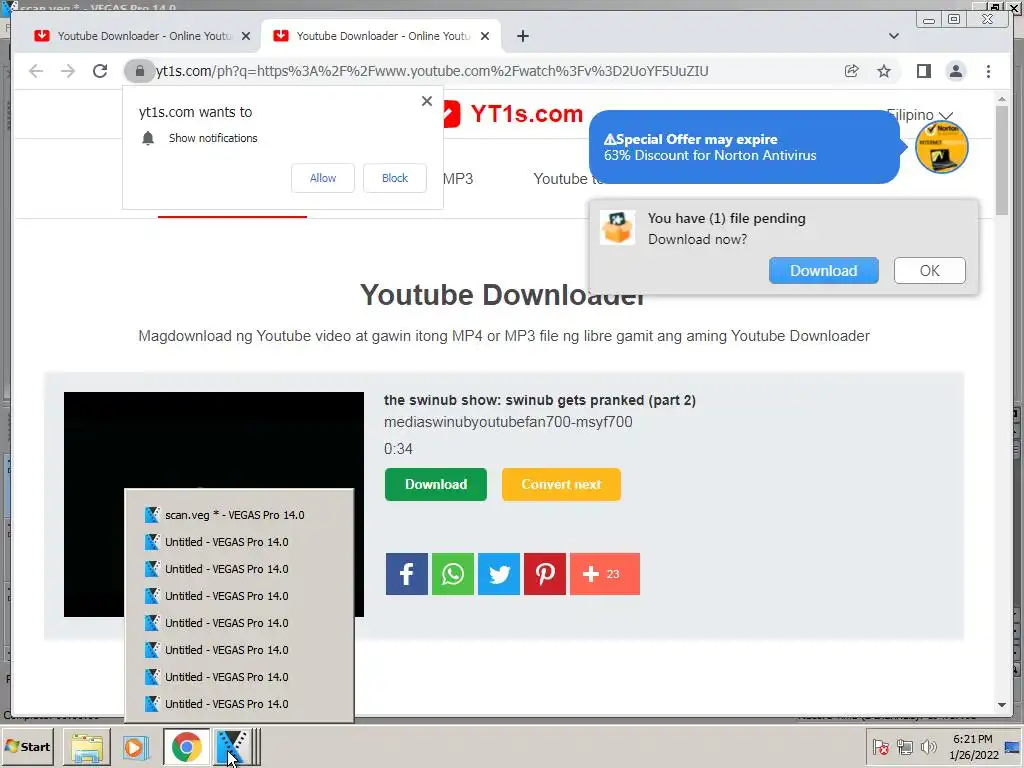Click the share page icon in address bar

pos(852,71)
